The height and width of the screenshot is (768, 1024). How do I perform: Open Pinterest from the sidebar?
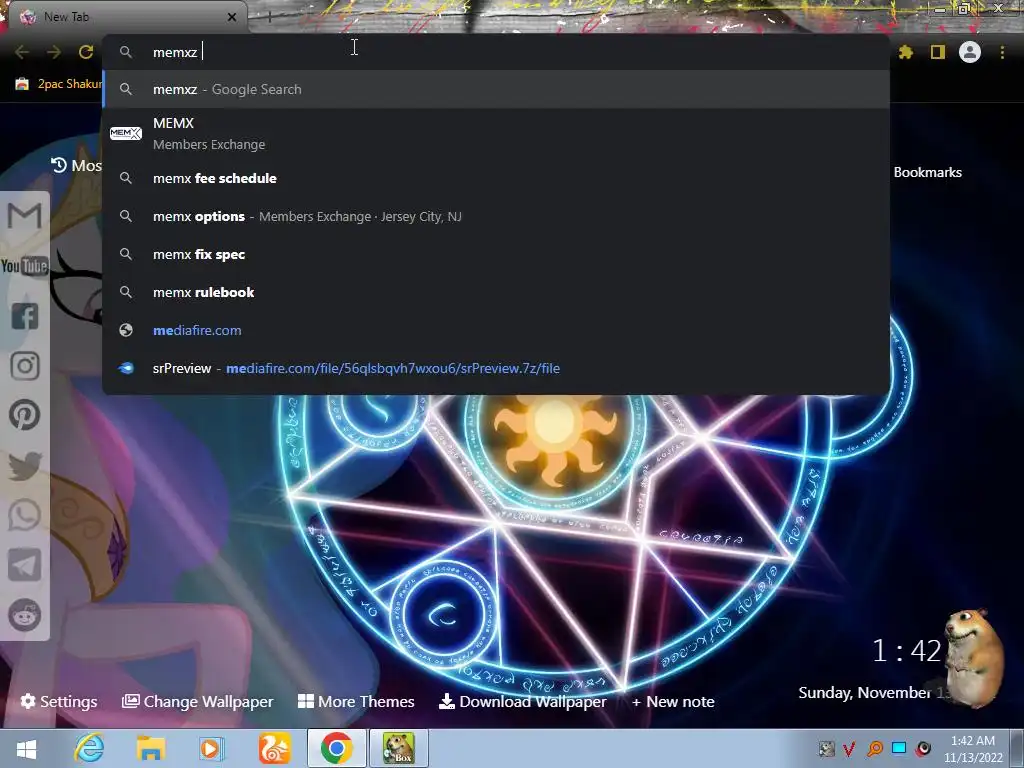click(x=25, y=415)
